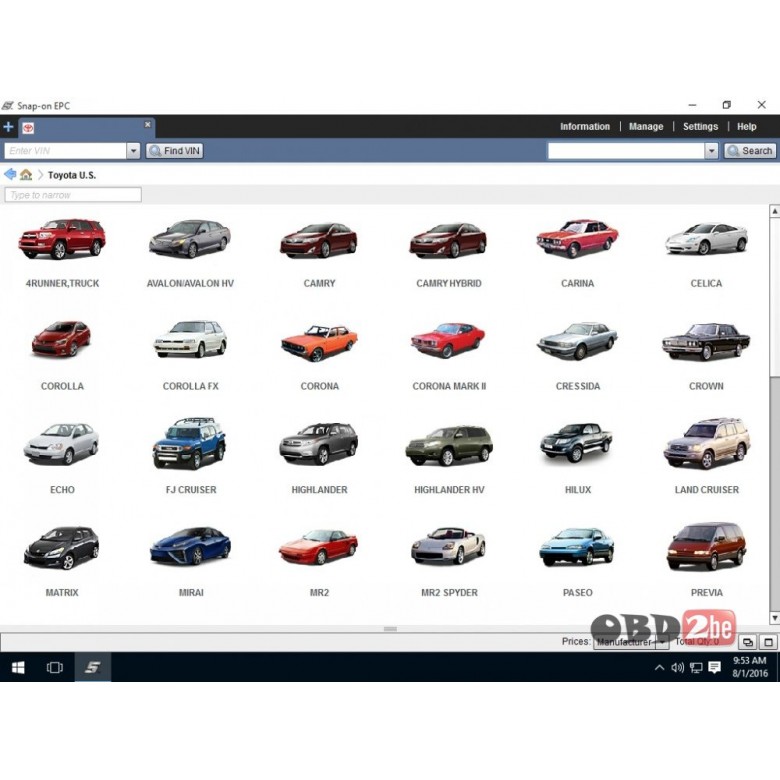
Task: Click the Search button
Action: (x=750, y=151)
